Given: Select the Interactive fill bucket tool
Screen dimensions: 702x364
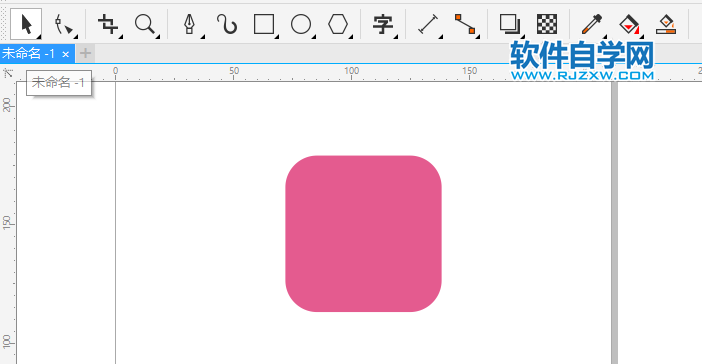Looking at the screenshot, I should (x=629, y=24).
